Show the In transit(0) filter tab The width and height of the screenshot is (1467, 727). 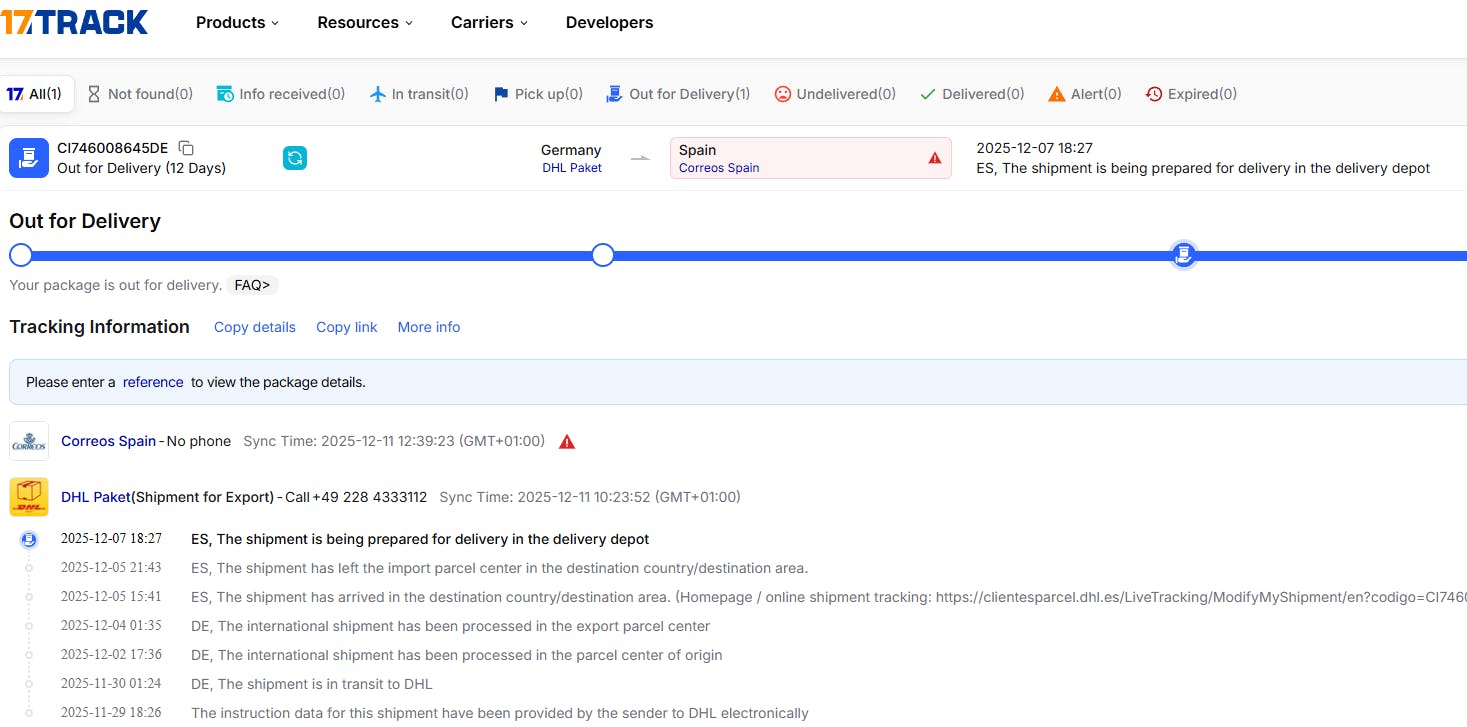419,94
